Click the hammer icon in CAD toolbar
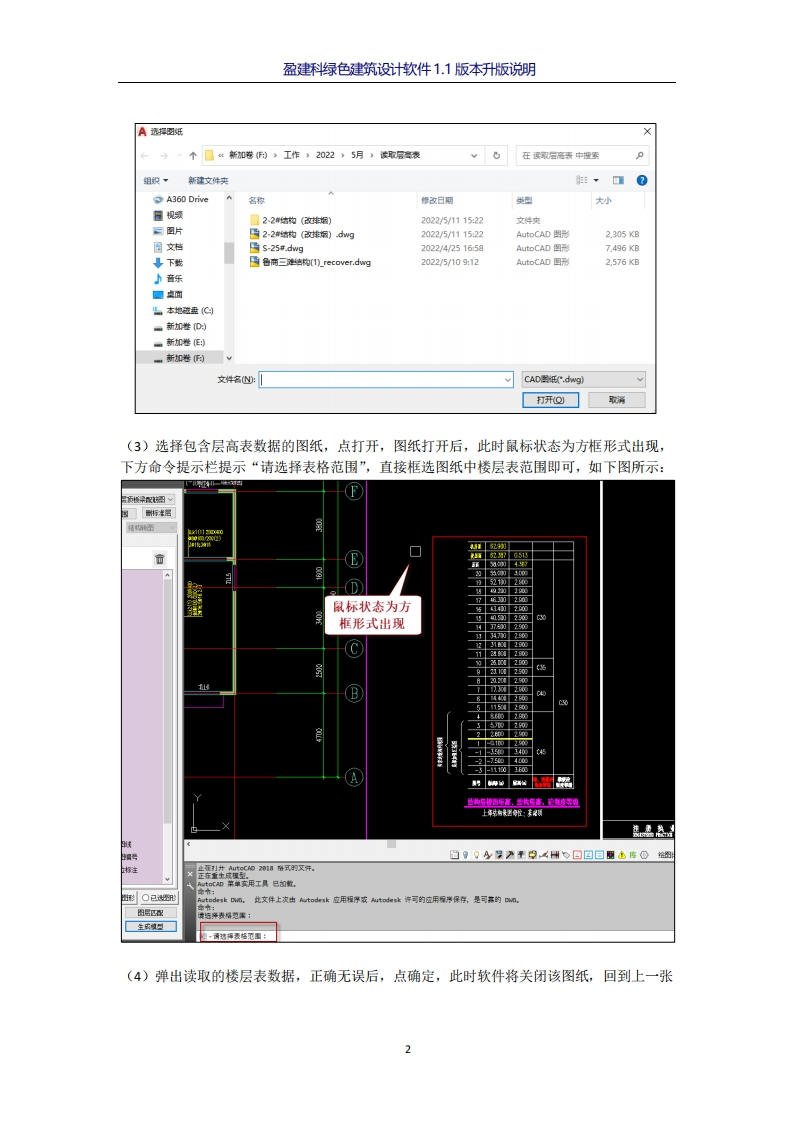Screen dimensions: 793x1122 pyautogui.click(x=510, y=855)
